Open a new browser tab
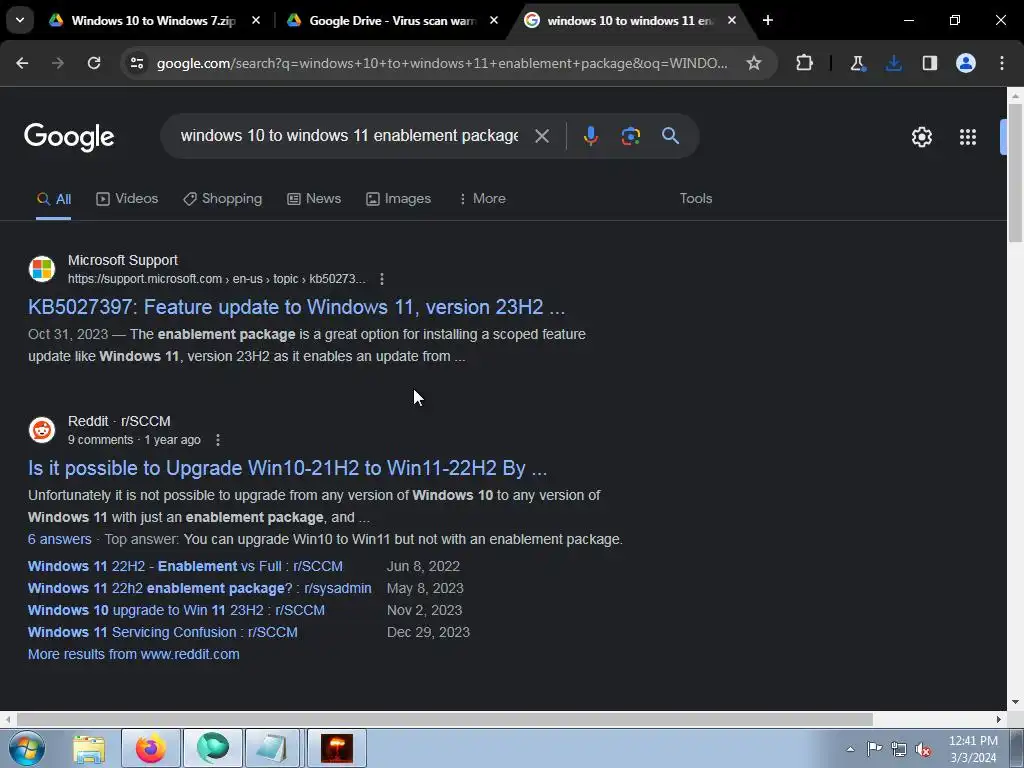This screenshot has width=1024, height=768. click(x=768, y=20)
